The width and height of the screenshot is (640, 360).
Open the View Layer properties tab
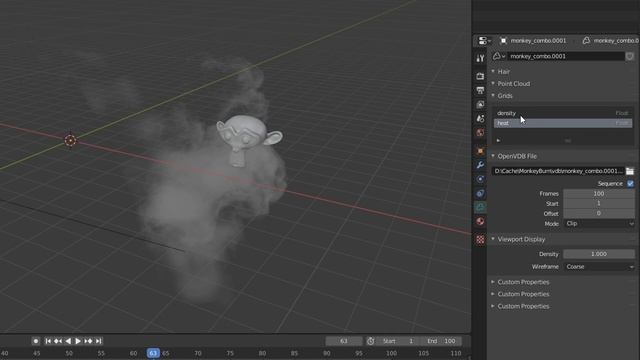(x=480, y=104)
